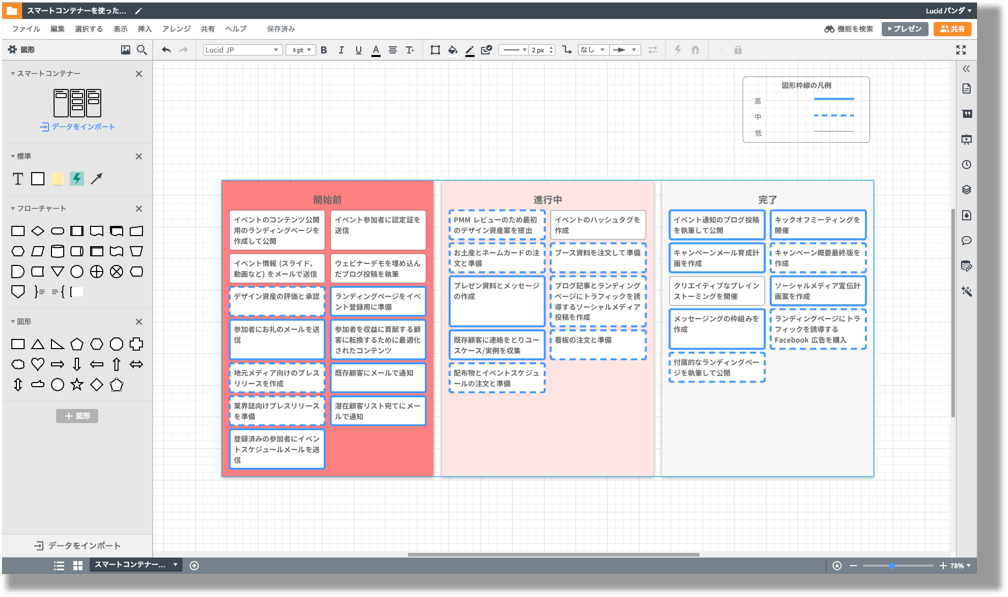Screen dimensions: 1008x597
Task: Open the revision history panel (clock icon)
Action: point(966,164)
